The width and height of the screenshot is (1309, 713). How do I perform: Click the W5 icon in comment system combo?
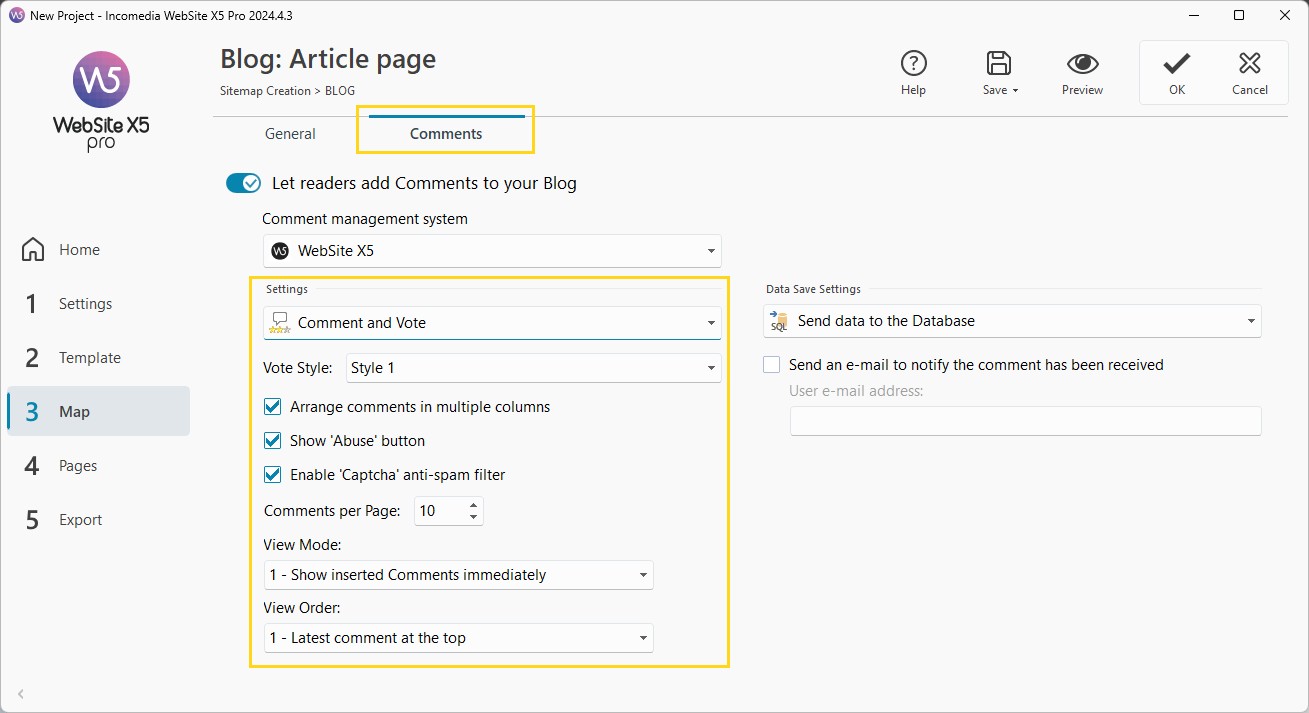[280, 251]
